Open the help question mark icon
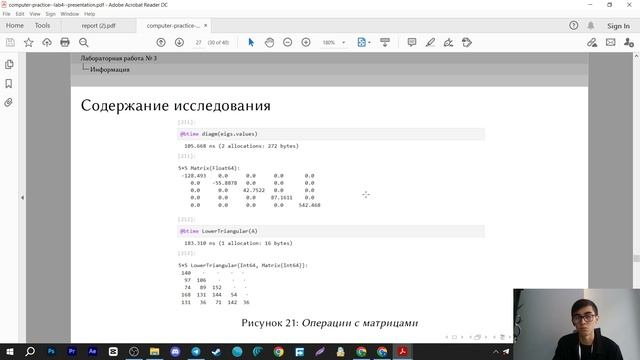 573,25
